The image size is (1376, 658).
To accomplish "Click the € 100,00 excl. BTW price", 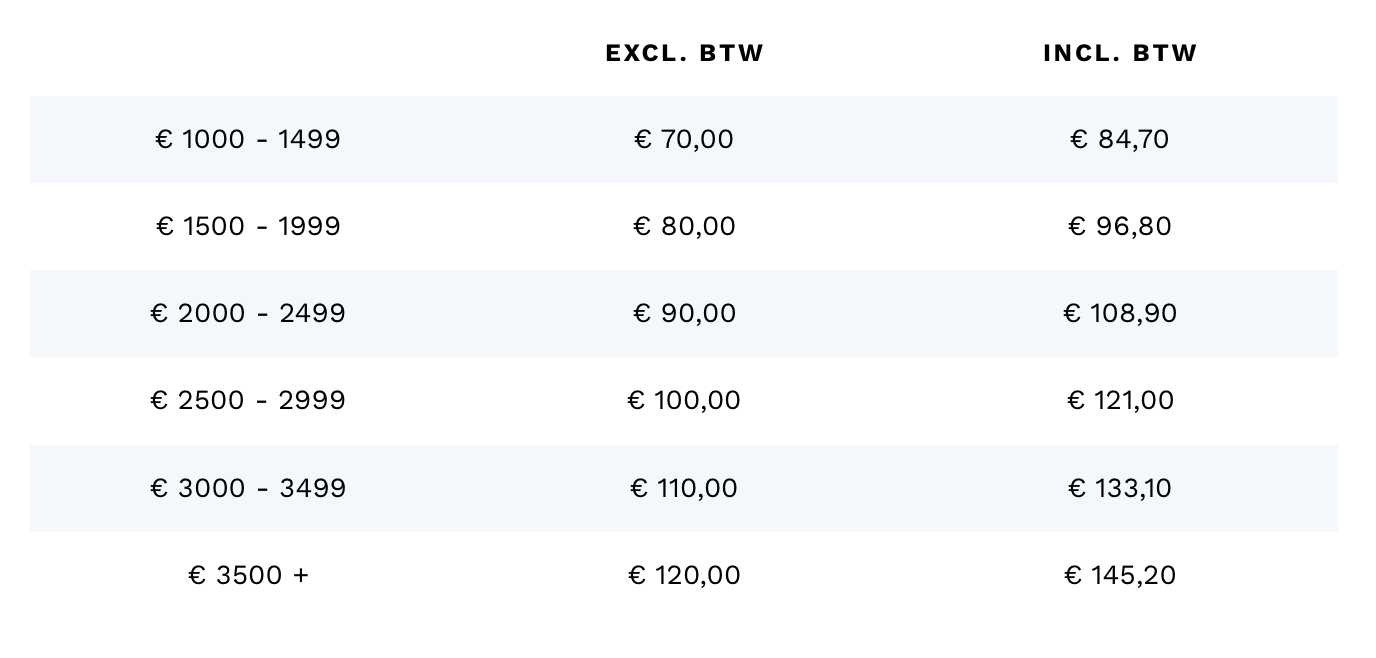I will (684, 400).
